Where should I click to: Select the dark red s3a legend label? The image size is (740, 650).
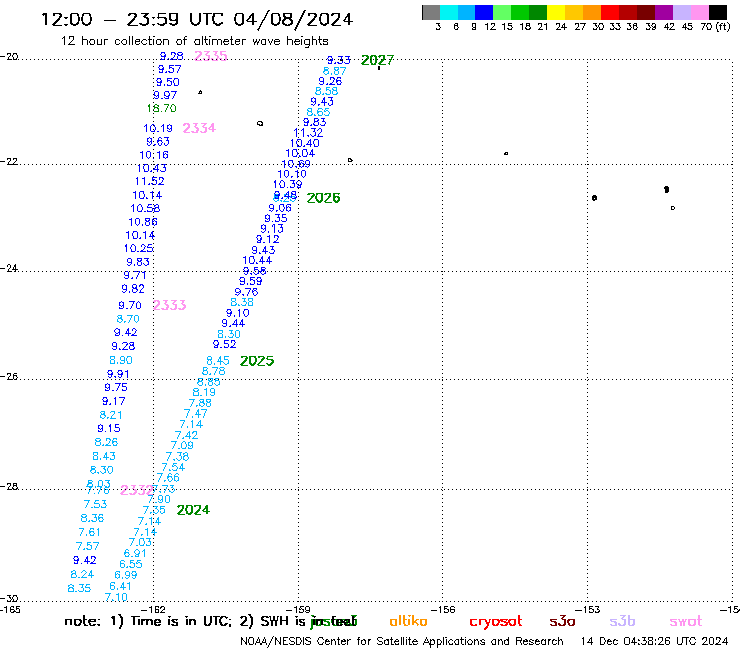[562, 621]
